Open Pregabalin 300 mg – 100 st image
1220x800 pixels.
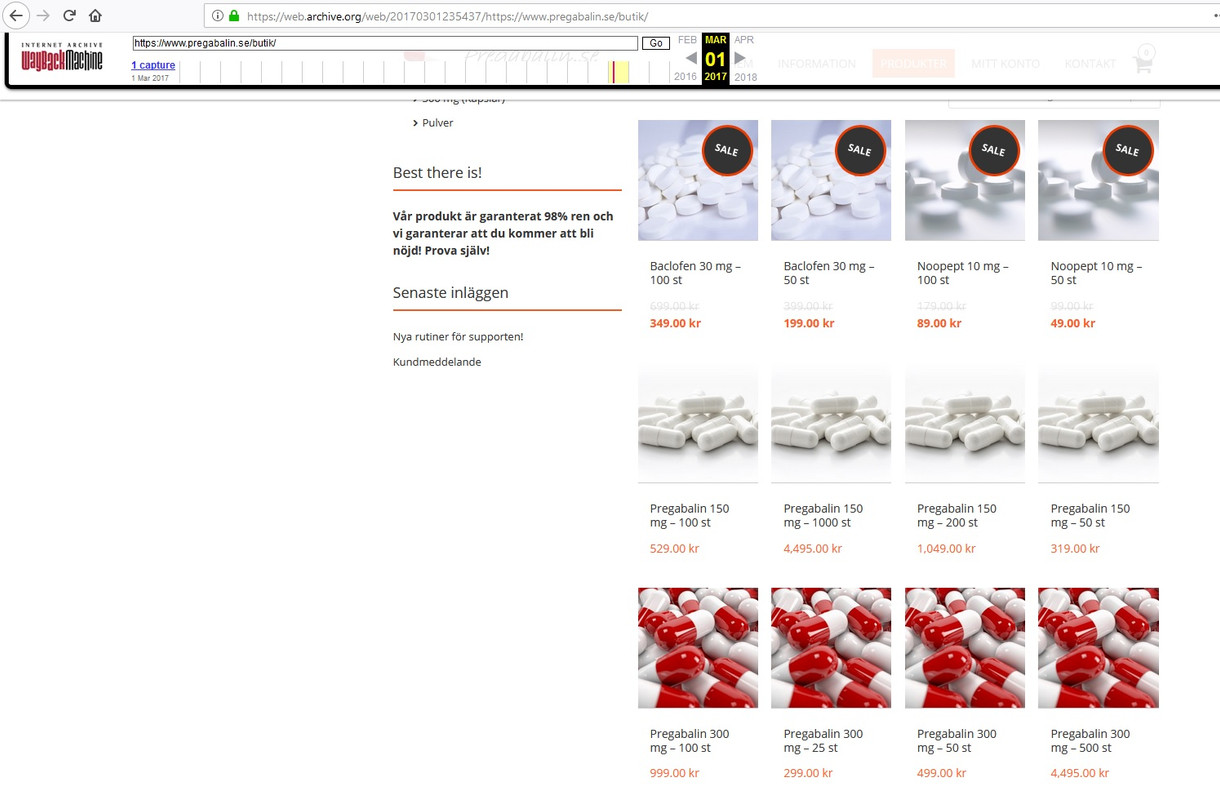698,648
